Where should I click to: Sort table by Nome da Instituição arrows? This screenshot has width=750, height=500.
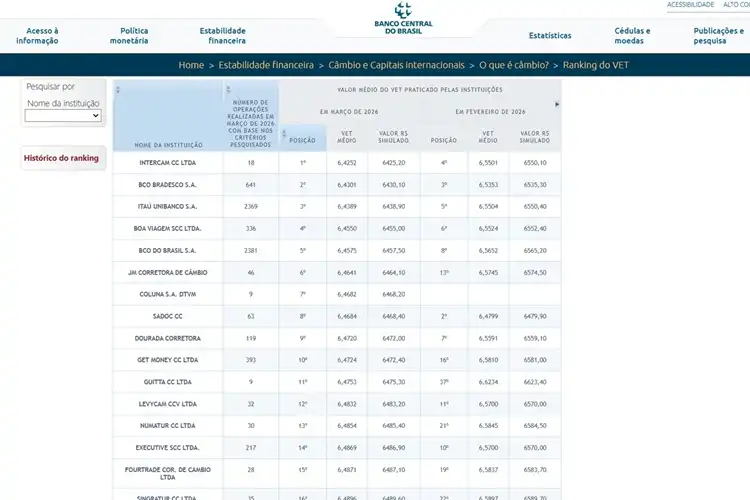pos(118,89)
